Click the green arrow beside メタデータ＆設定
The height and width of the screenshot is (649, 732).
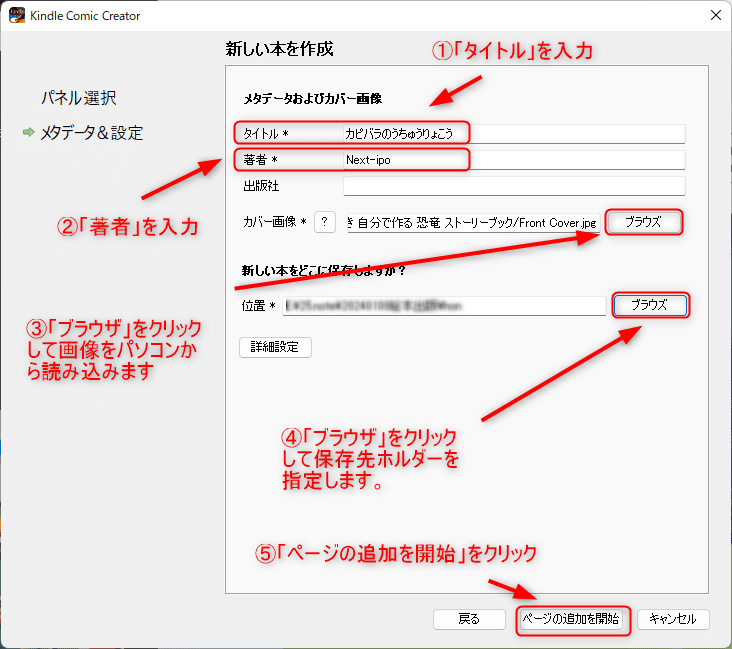pyautogui.click(x=29, y=132)
